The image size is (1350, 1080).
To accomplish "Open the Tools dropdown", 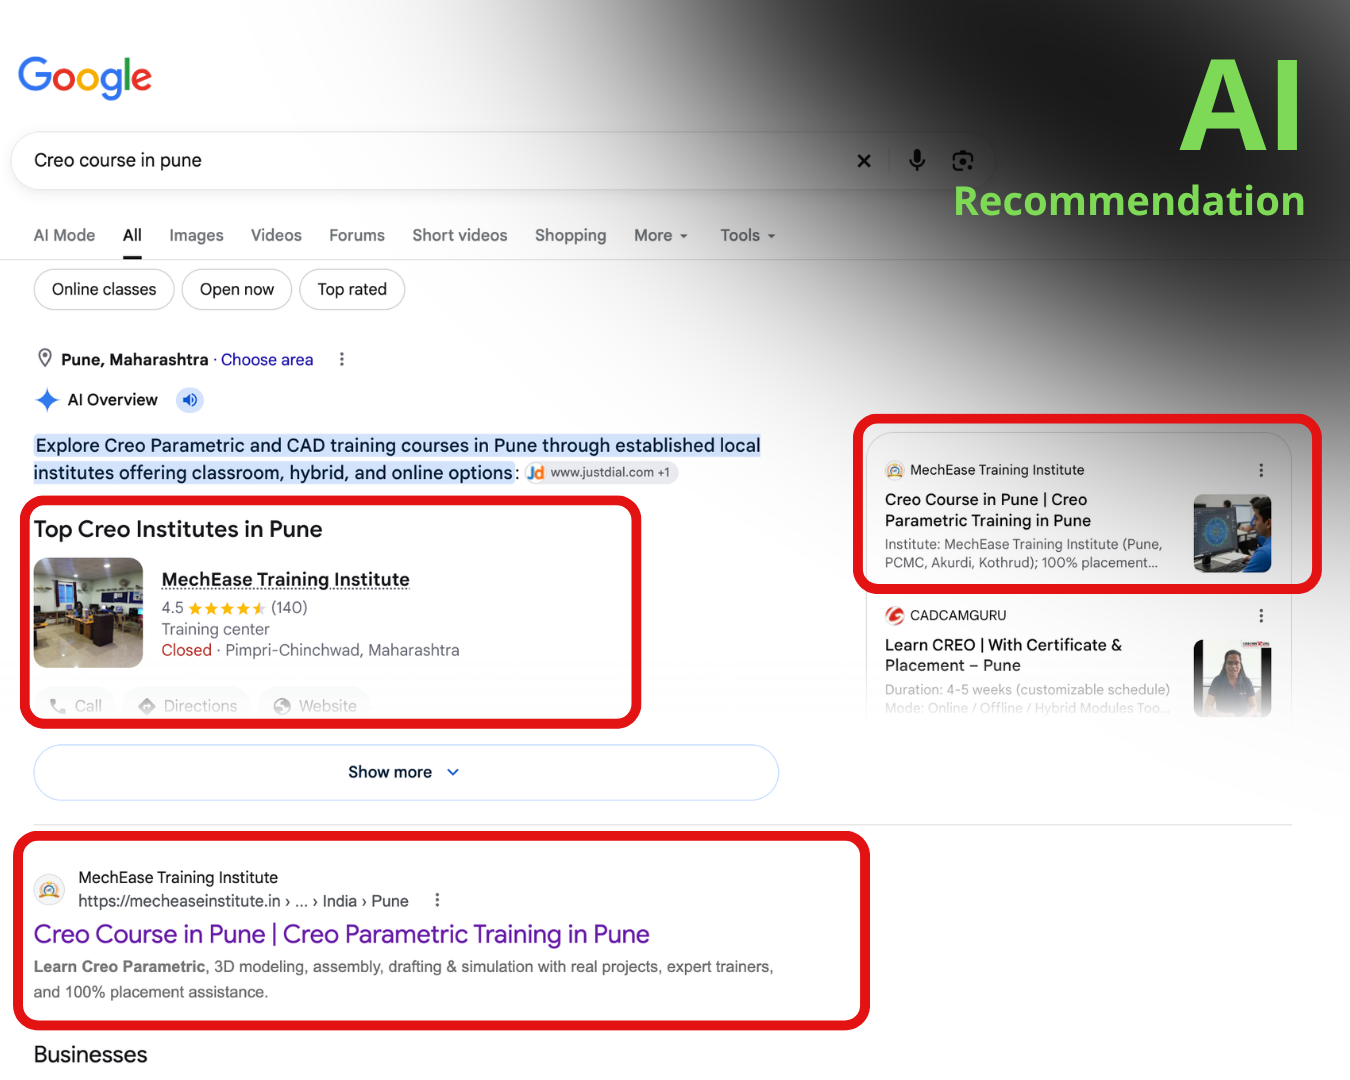I will (x=748, y=236).
